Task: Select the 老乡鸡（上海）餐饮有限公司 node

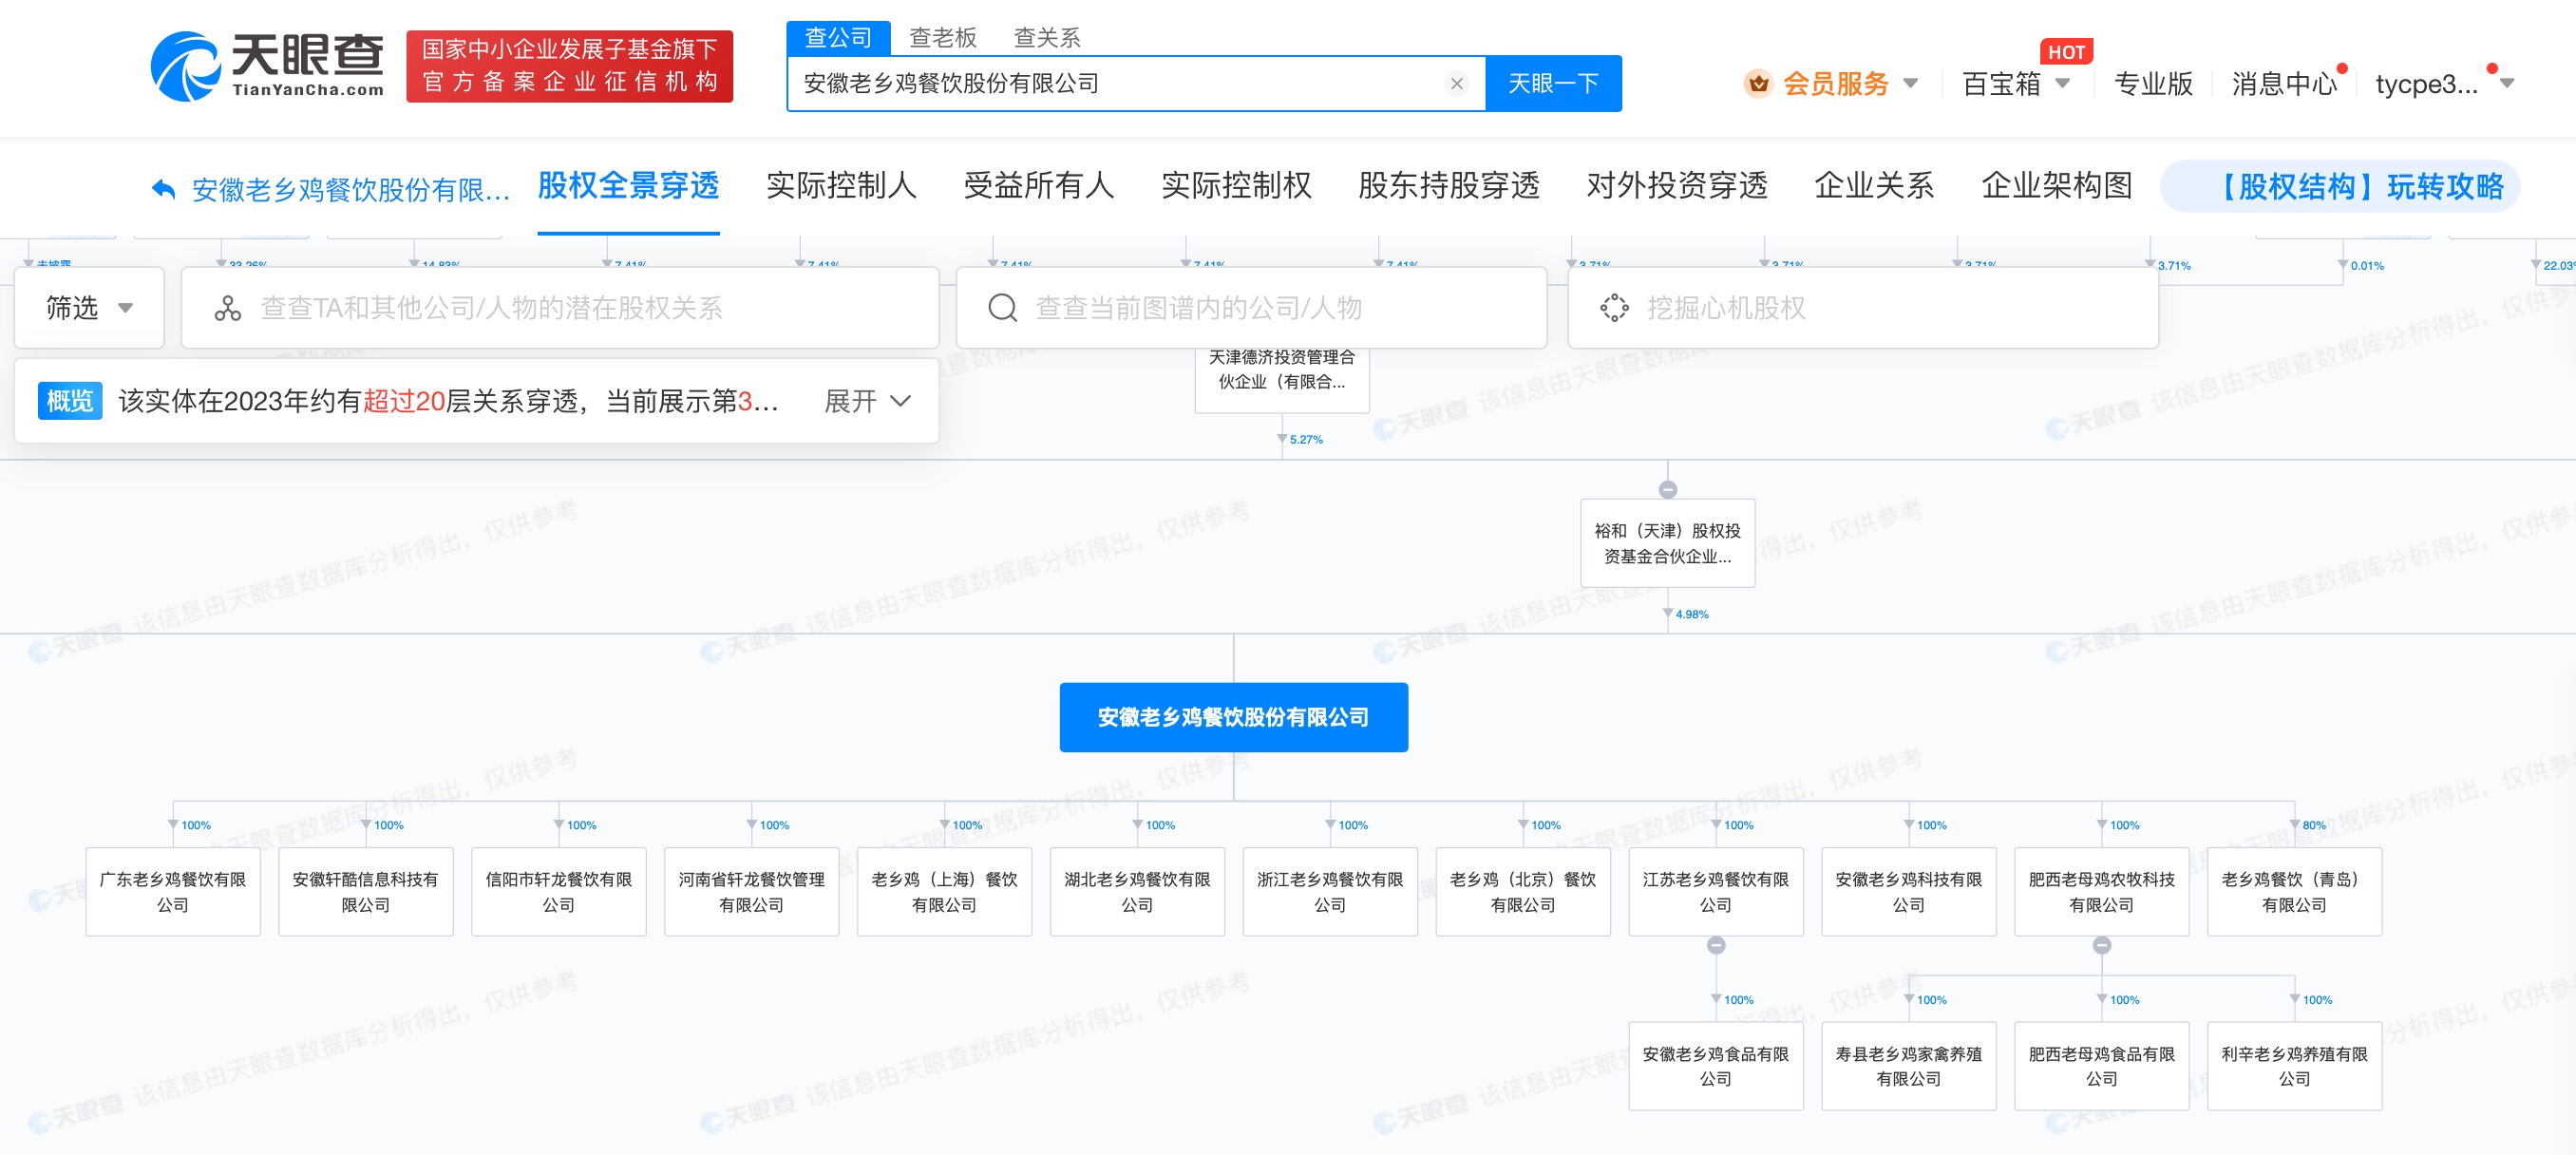Action: (945, 892)
